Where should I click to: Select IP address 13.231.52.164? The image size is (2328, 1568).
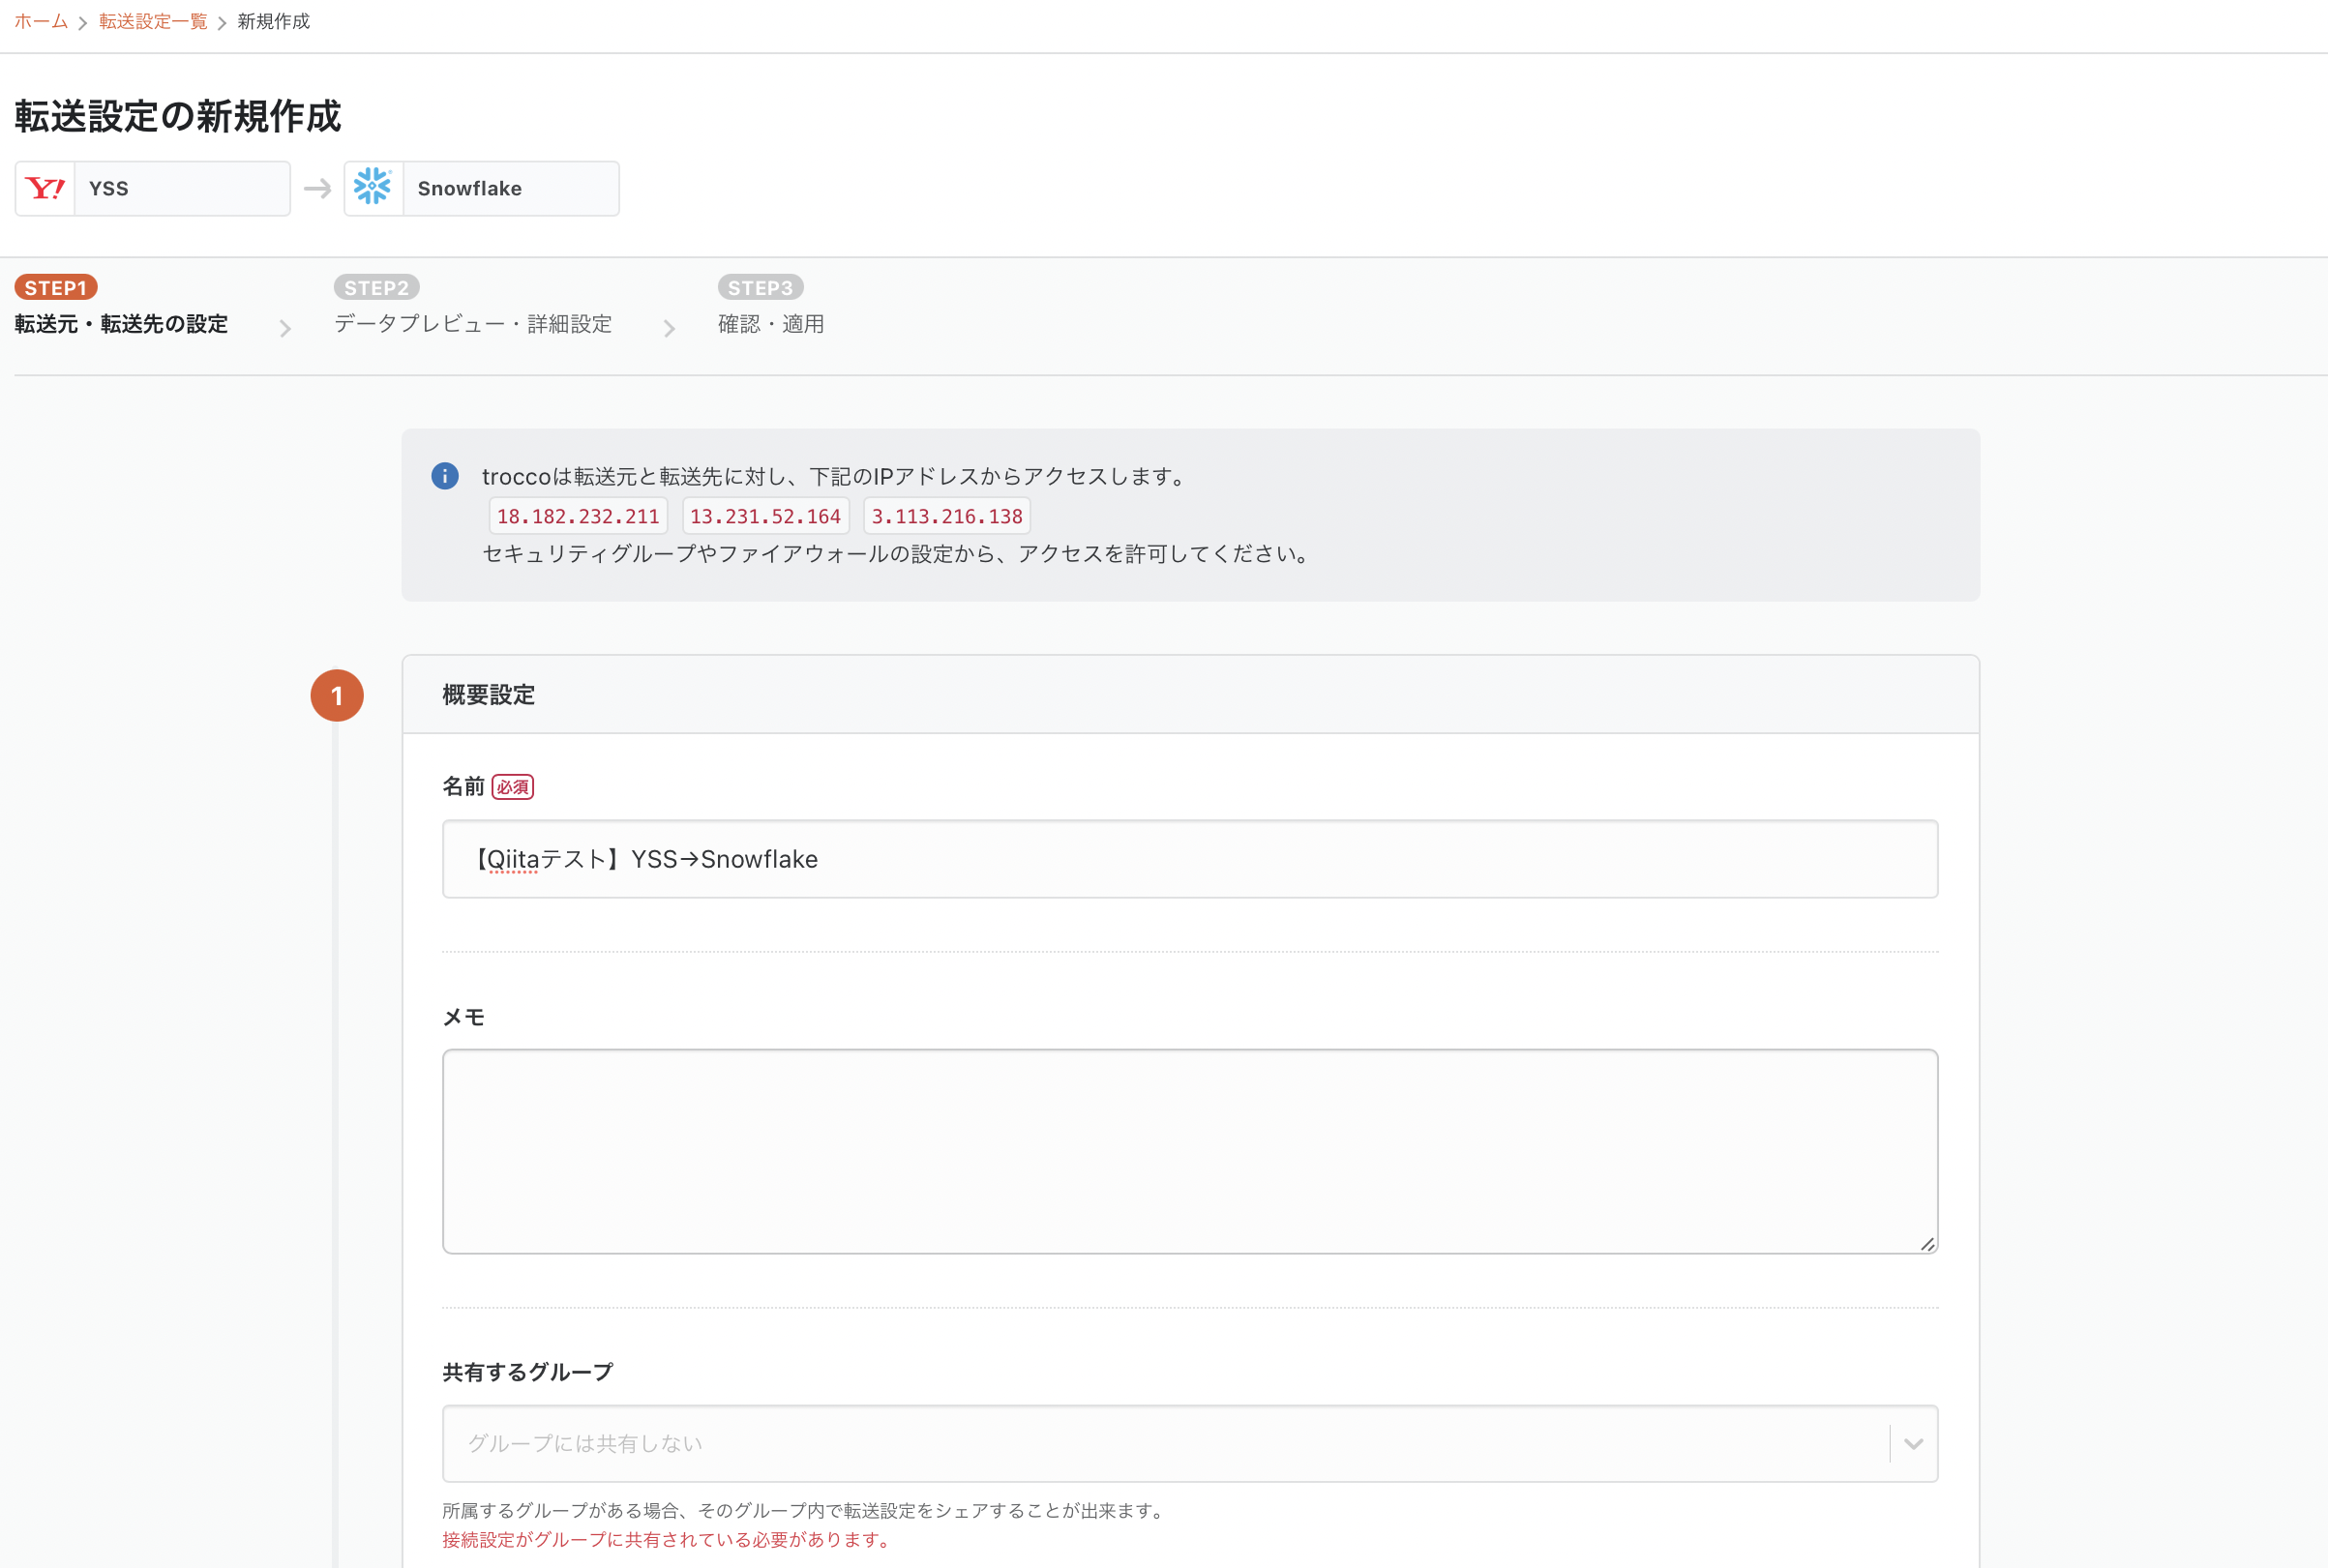(x=765, y=517)
